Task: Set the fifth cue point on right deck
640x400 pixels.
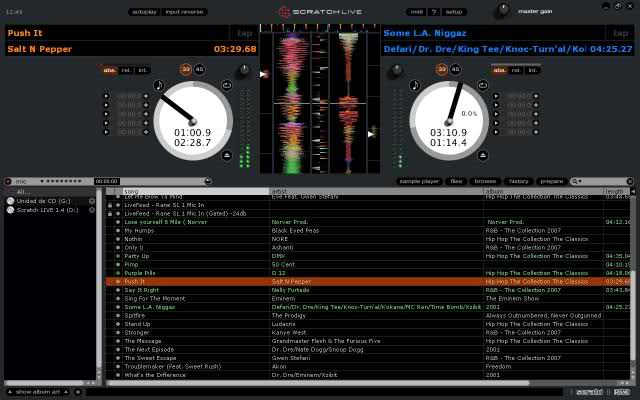Action: [x=536, y=132]
